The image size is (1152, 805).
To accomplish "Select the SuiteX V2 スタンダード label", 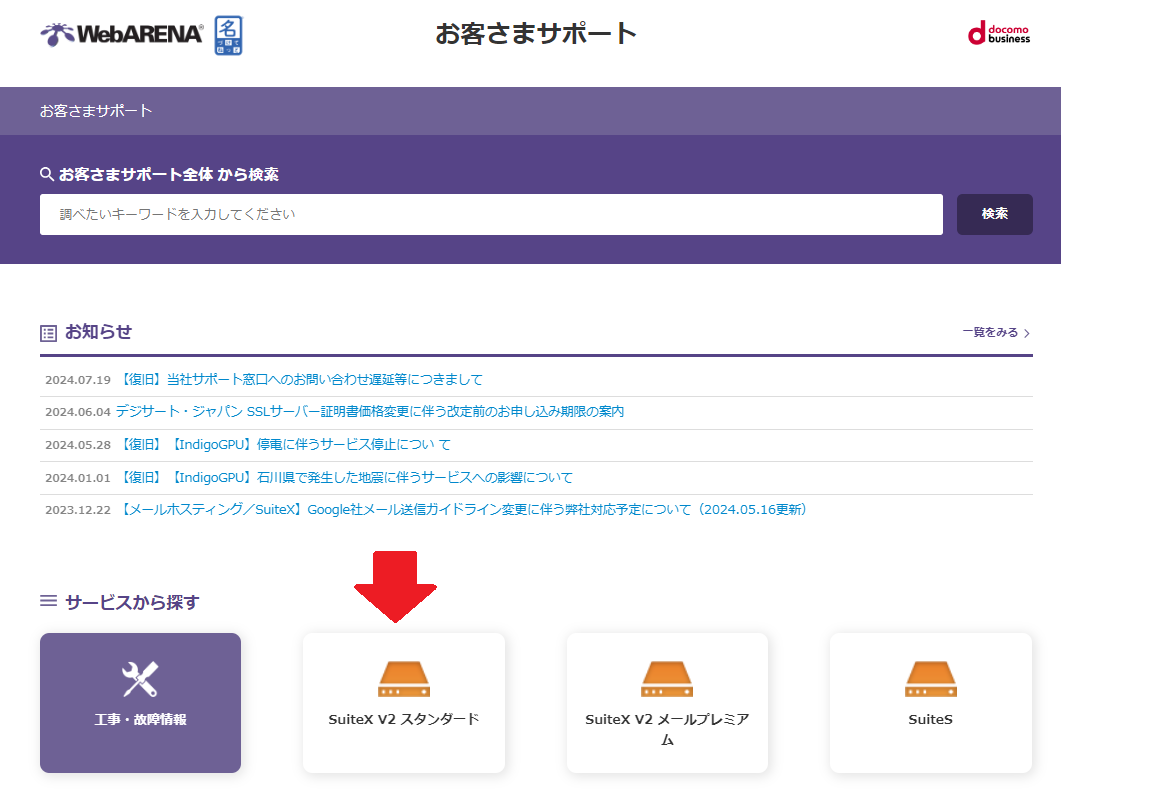I will coord(404,719).
